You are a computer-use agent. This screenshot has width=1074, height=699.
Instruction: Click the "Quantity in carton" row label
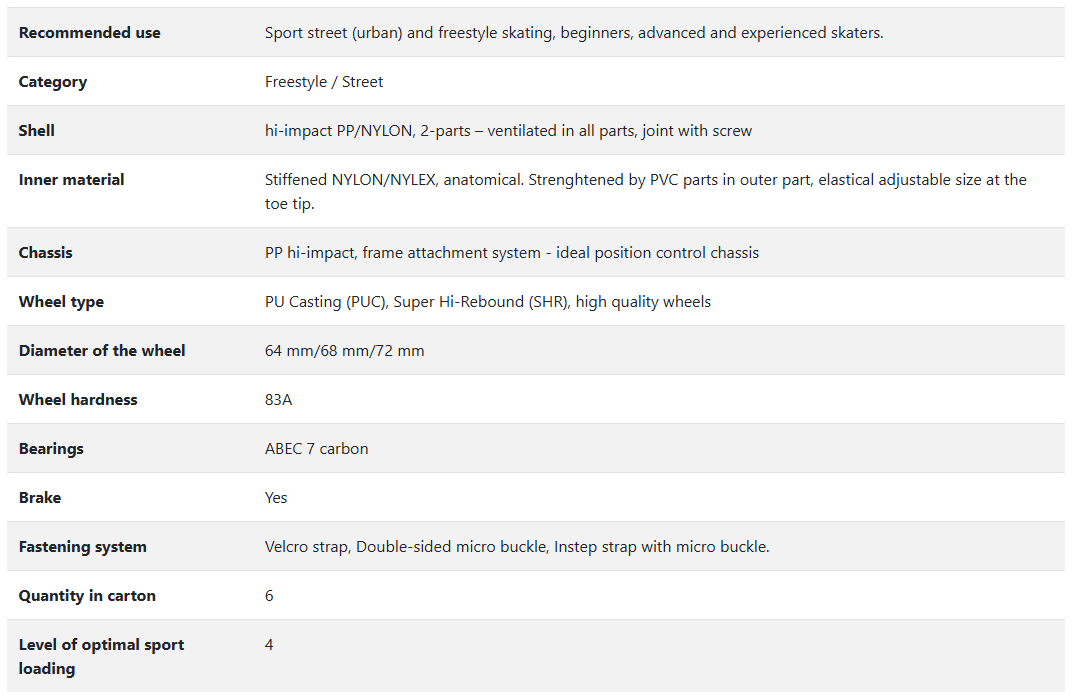click(87, 596)
